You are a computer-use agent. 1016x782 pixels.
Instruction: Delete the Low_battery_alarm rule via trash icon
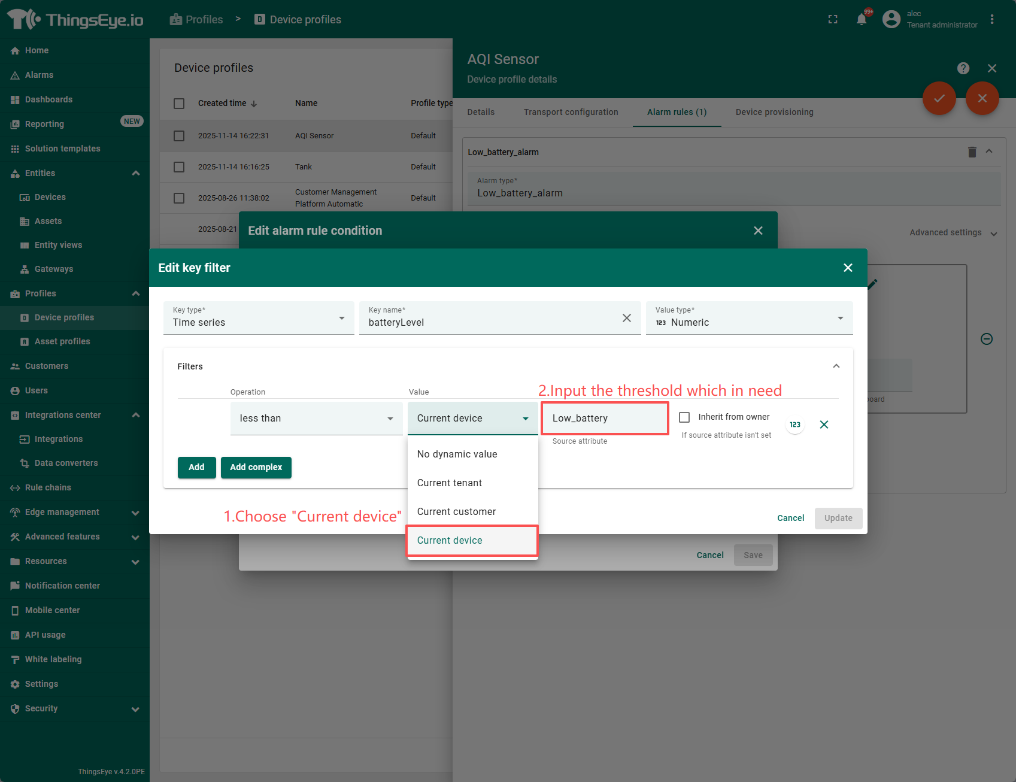971,152
